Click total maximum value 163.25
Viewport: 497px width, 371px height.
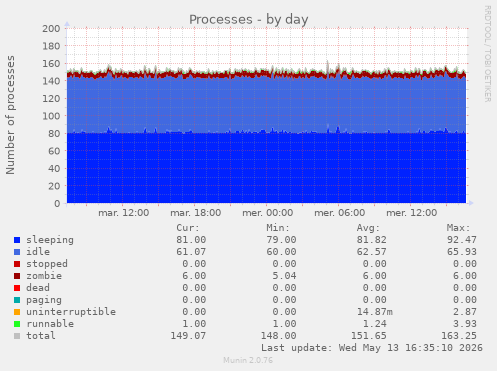tap(459, 336)
